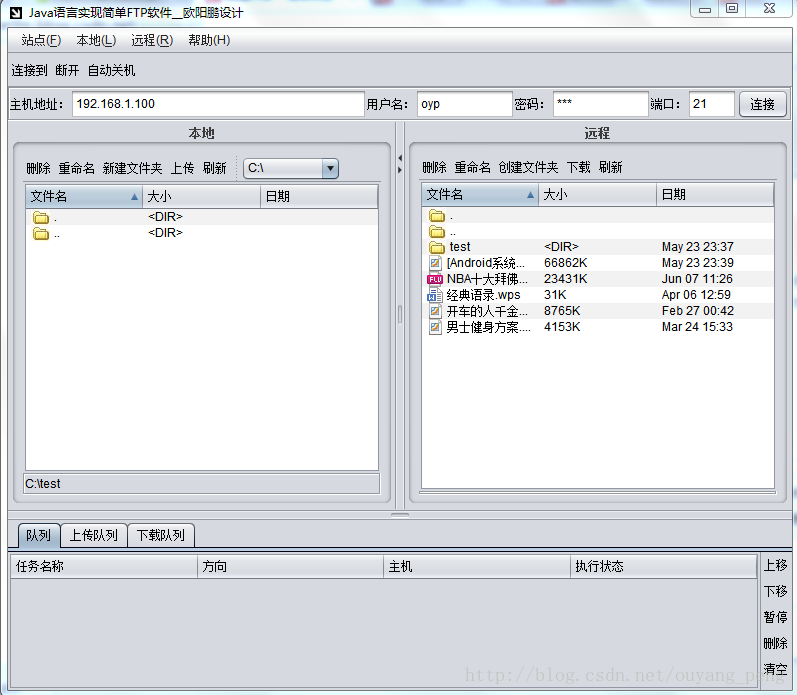This screenshot has width=797, height=695.
Task: Click local 重命名 button
Action: coord(77,168)
